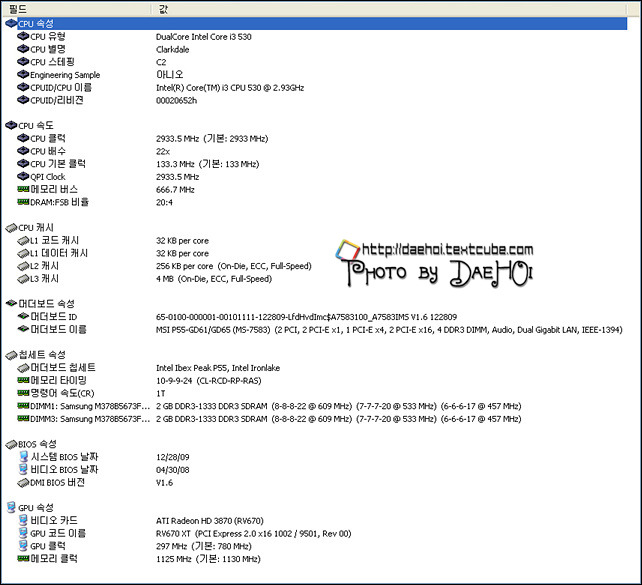The width and height of the screenshot is (642, 585).
Task: Click the 칩세트 속성 section icon
Action: 11,355
